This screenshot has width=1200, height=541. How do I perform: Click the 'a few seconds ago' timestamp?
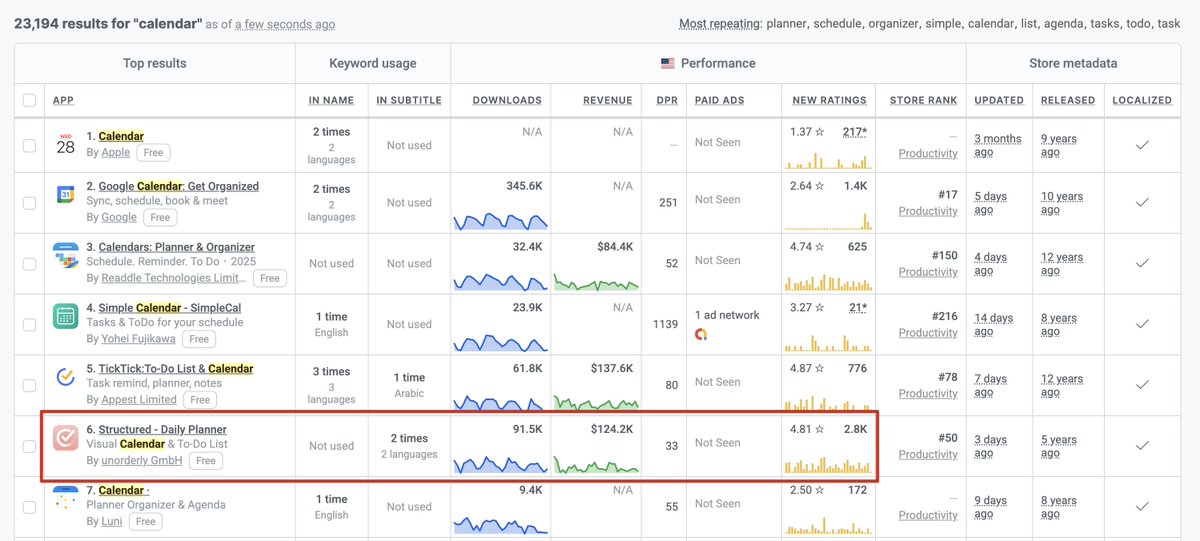285,24
